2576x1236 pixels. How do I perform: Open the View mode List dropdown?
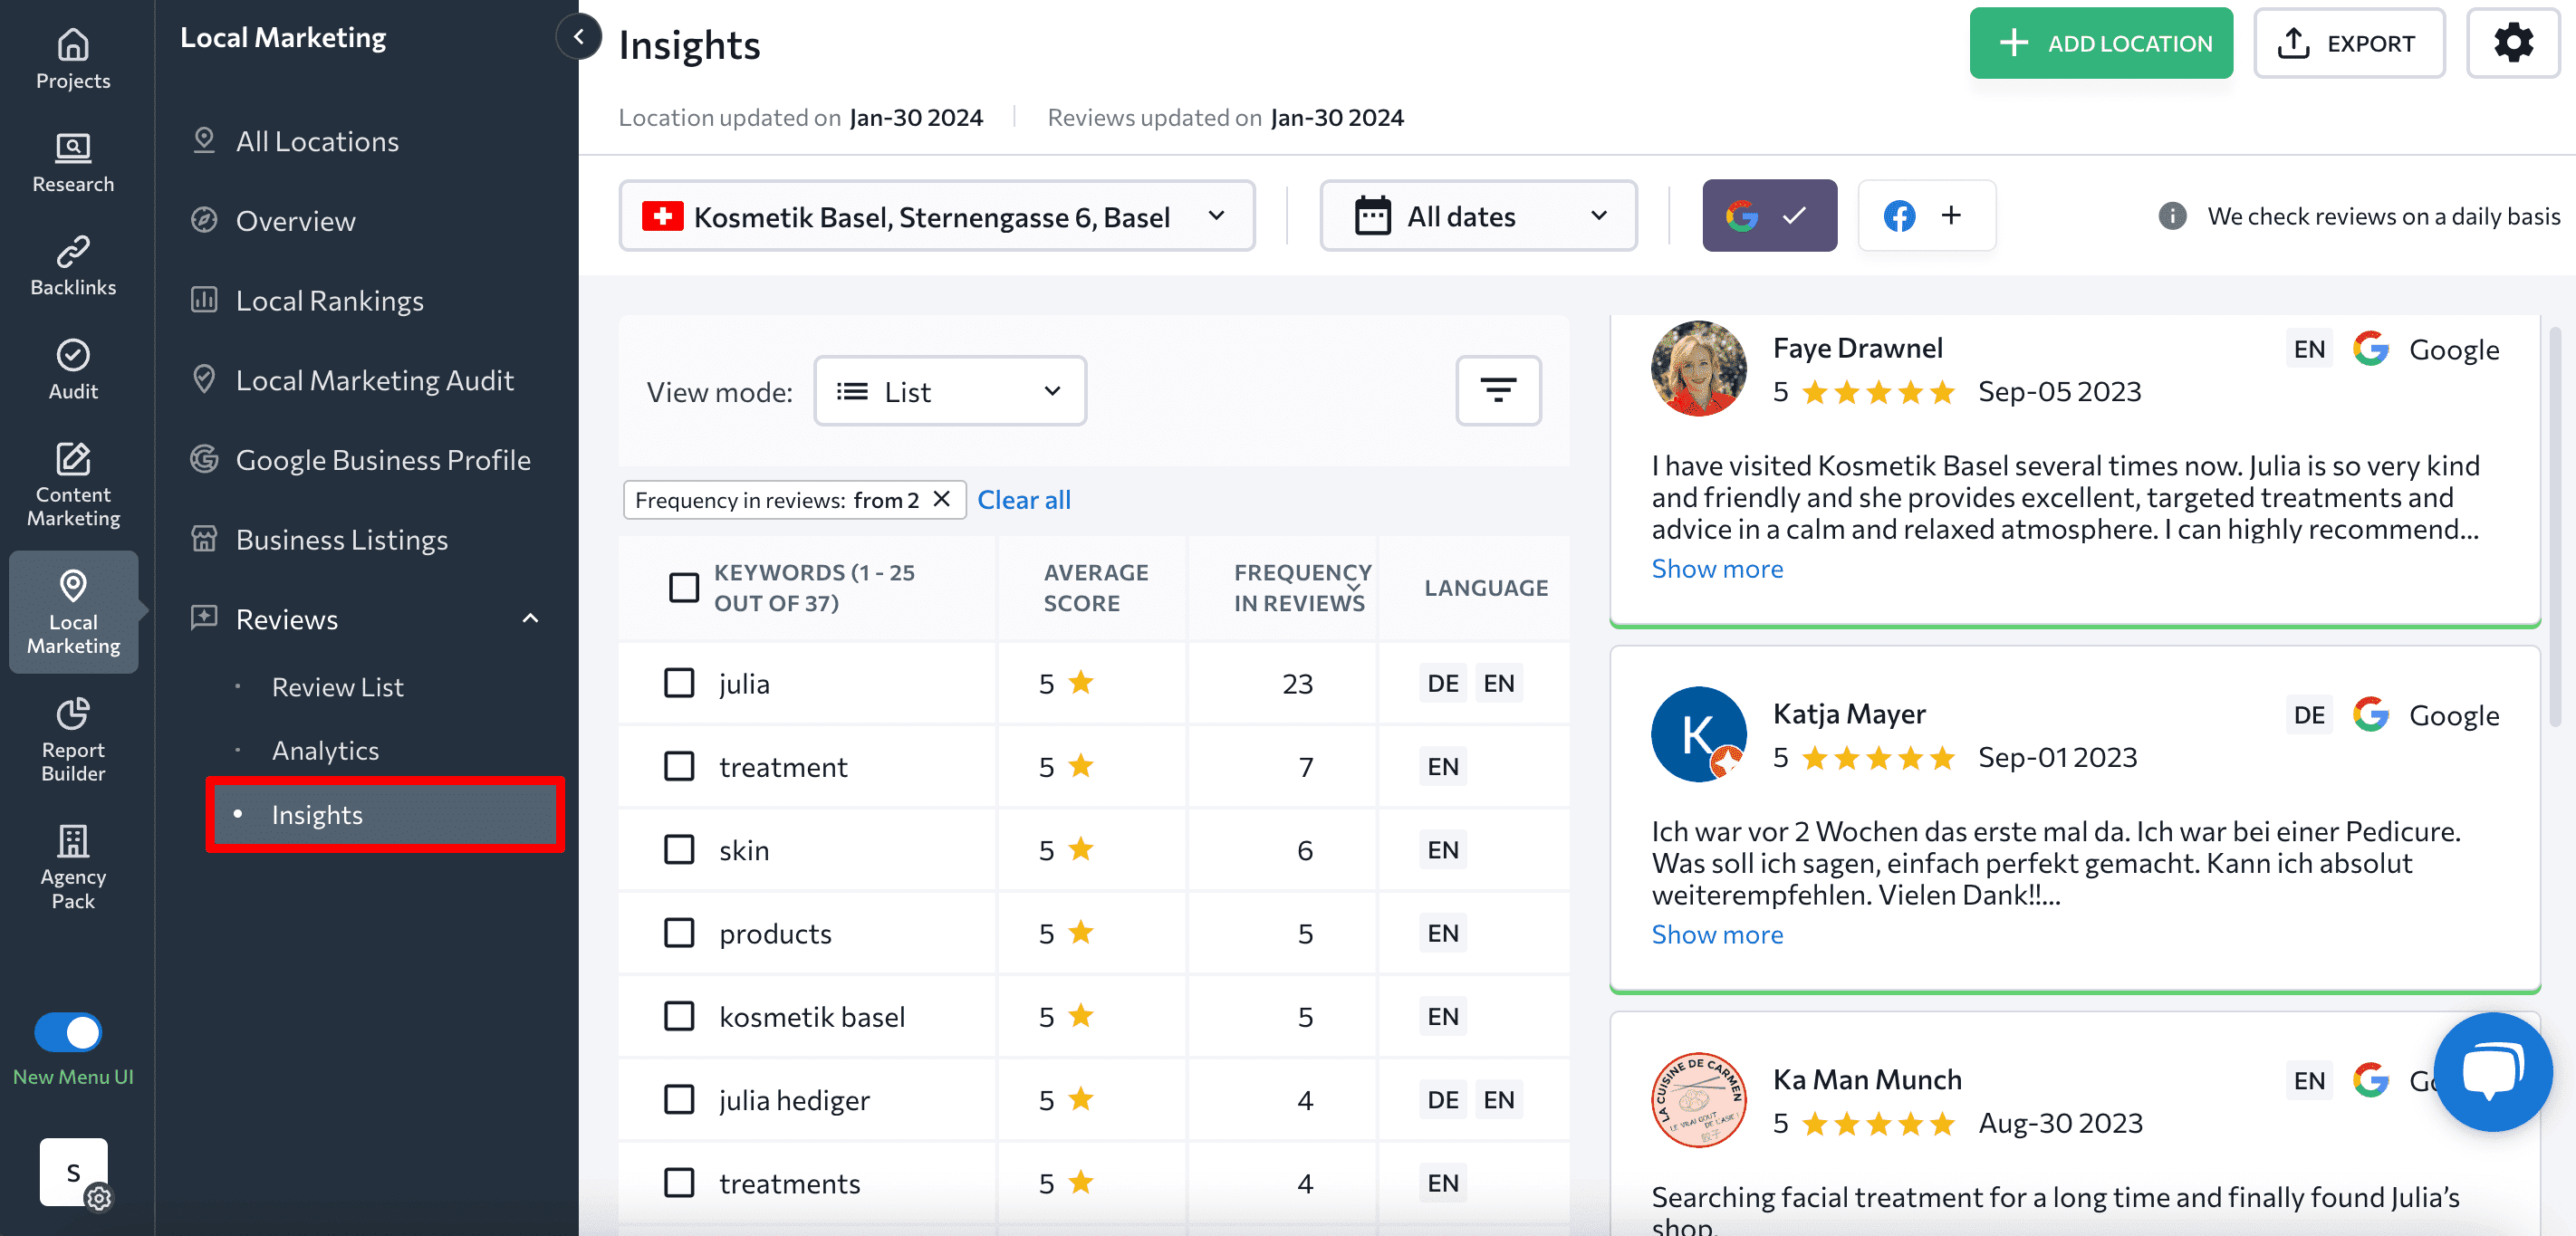(x=949, y=391)
